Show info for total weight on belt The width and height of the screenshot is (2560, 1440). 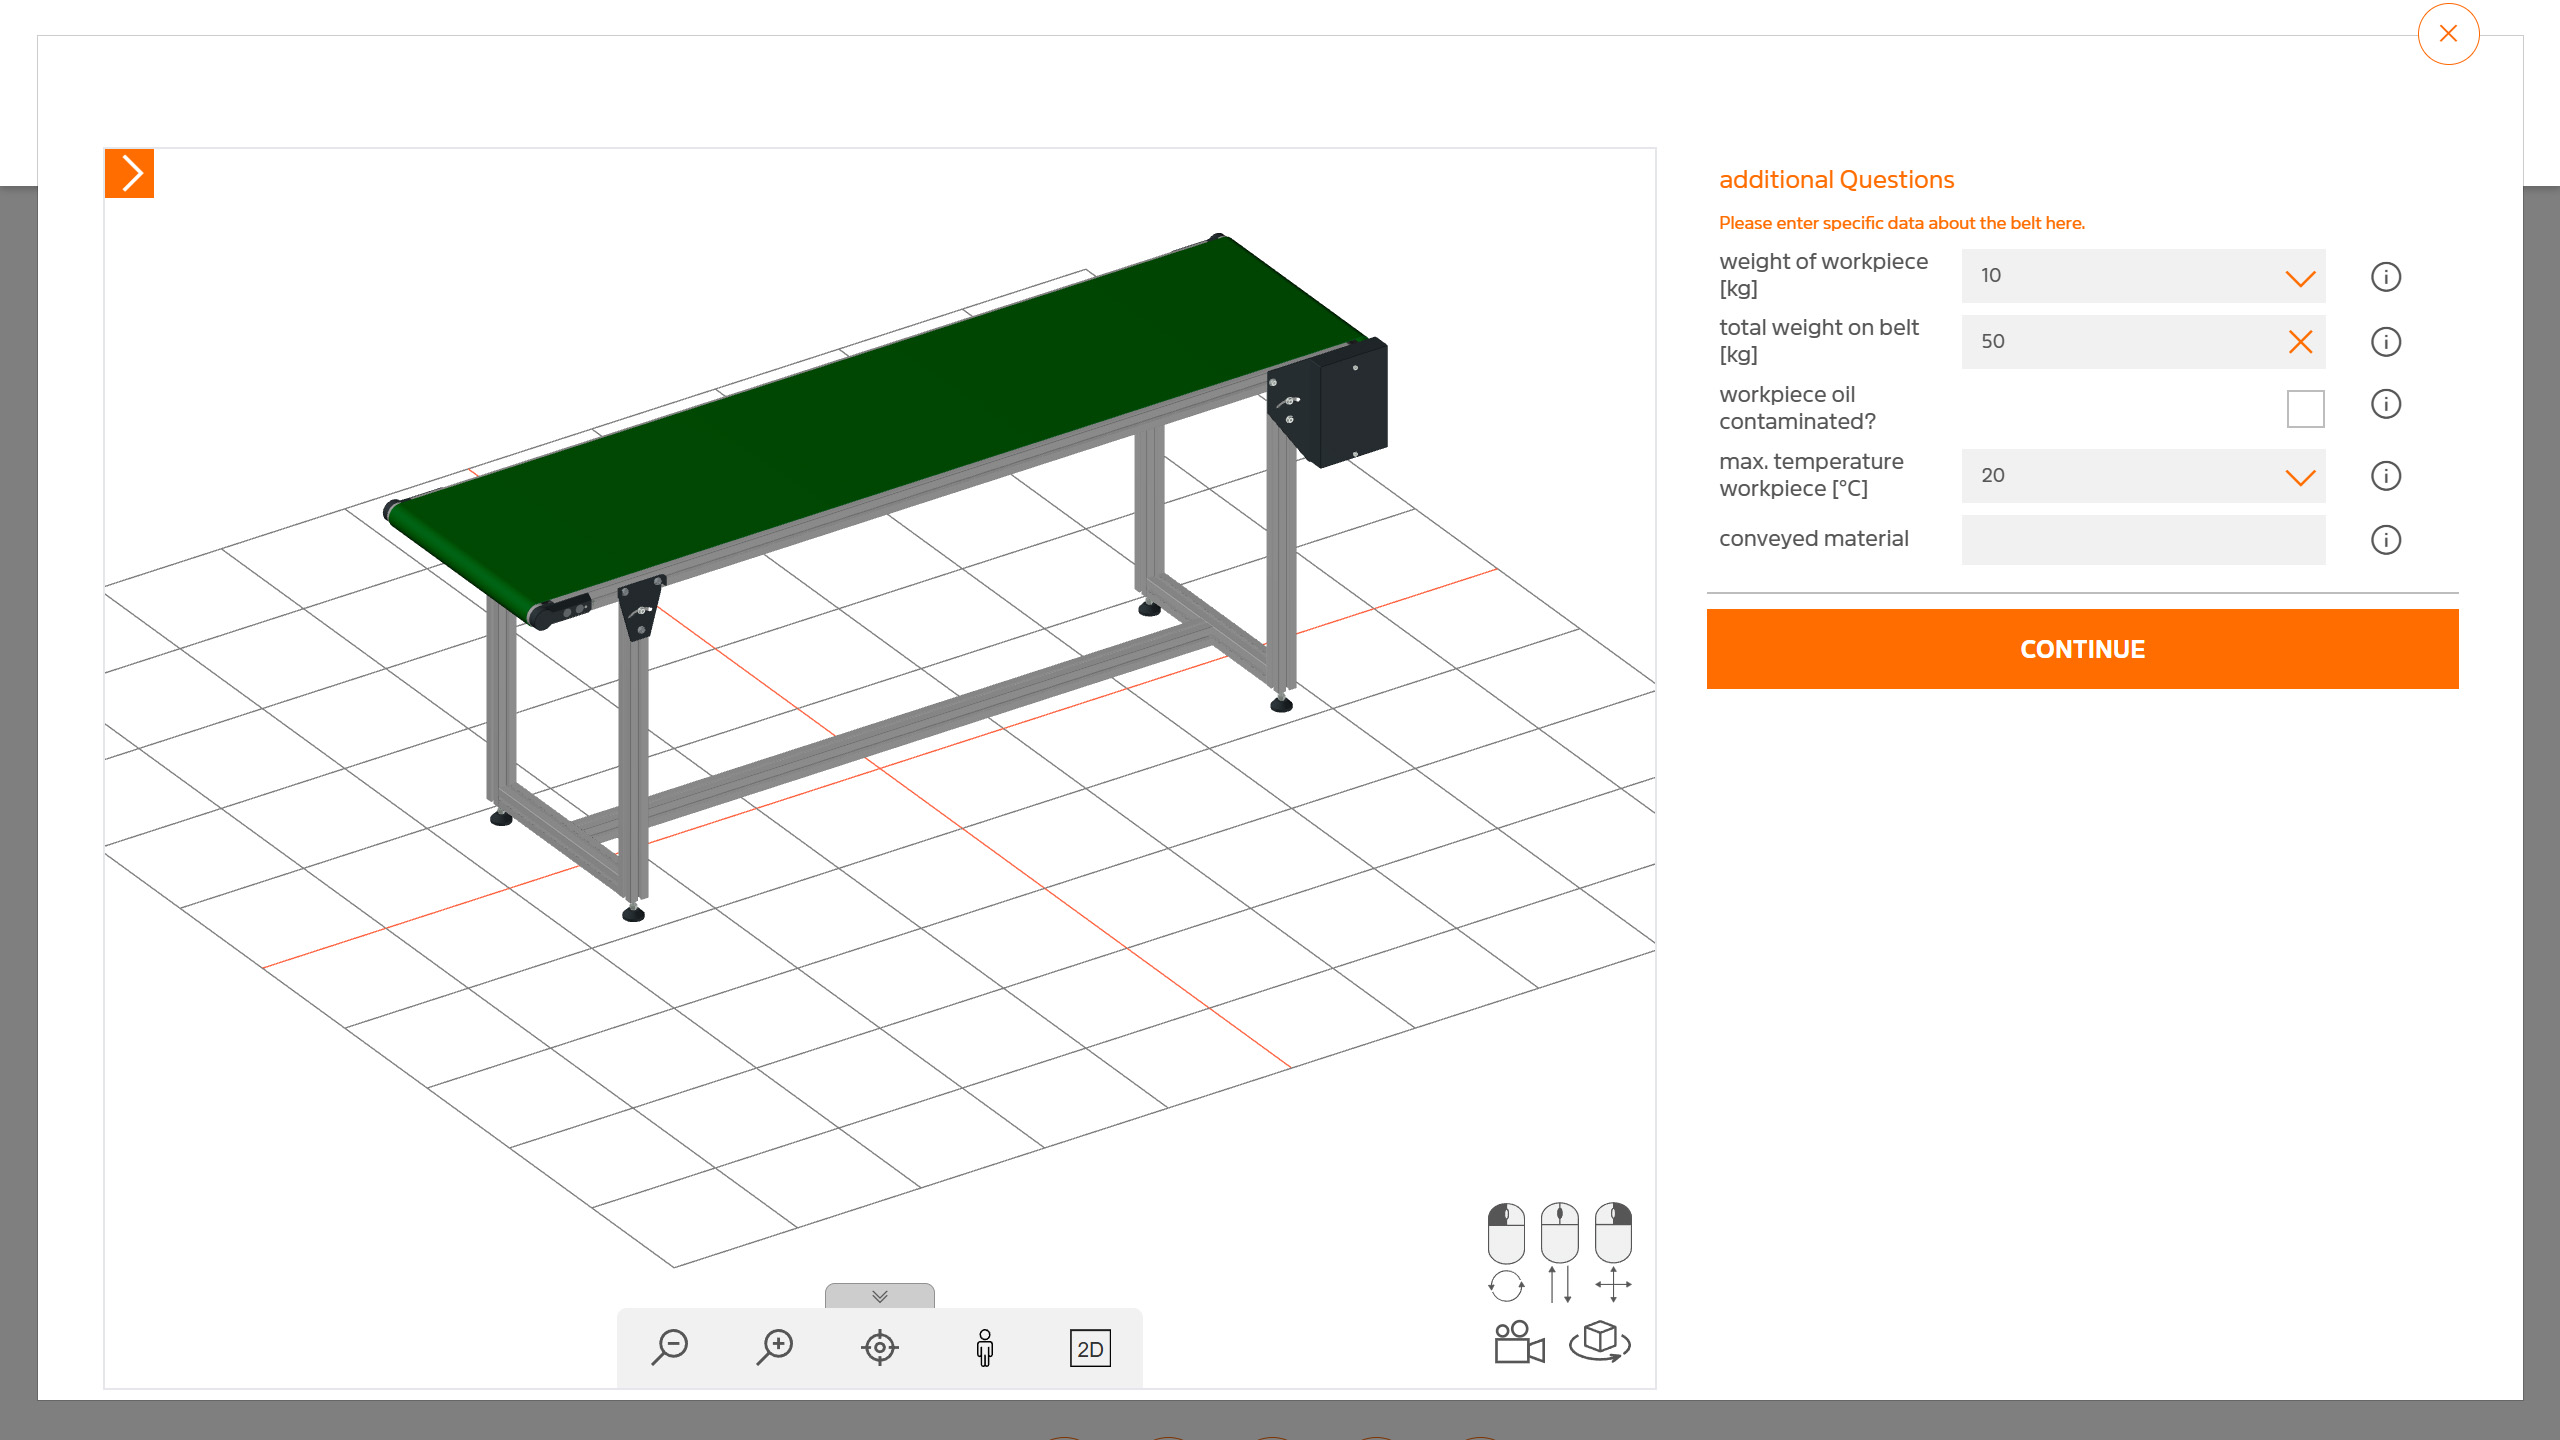click(x=2385, y=342)
